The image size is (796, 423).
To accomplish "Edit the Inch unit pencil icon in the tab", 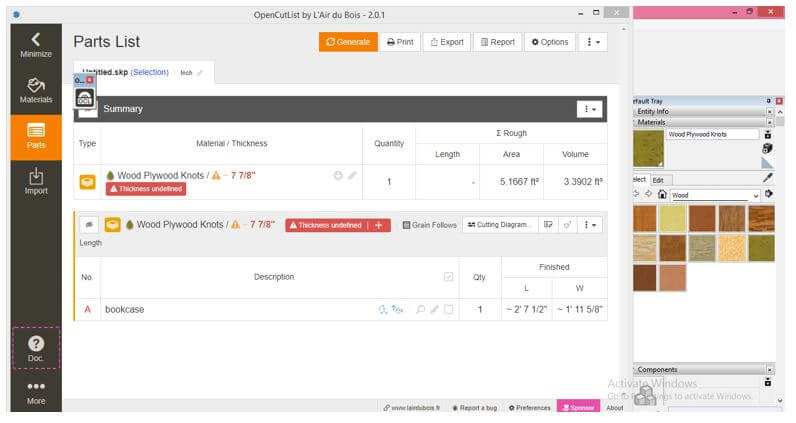I will click(200, 73).
